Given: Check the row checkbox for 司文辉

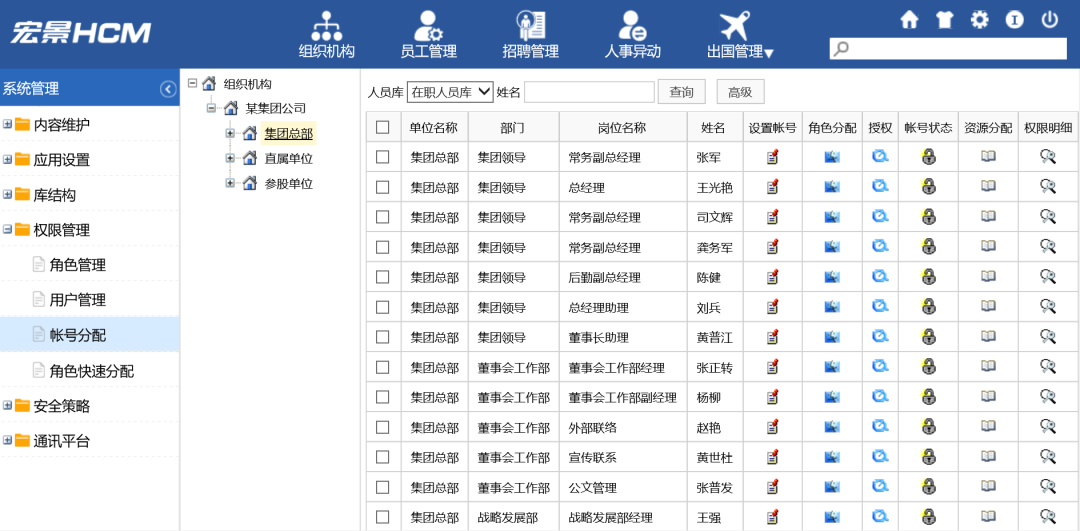Looking at the screenshot, I should tap(383, 217).
